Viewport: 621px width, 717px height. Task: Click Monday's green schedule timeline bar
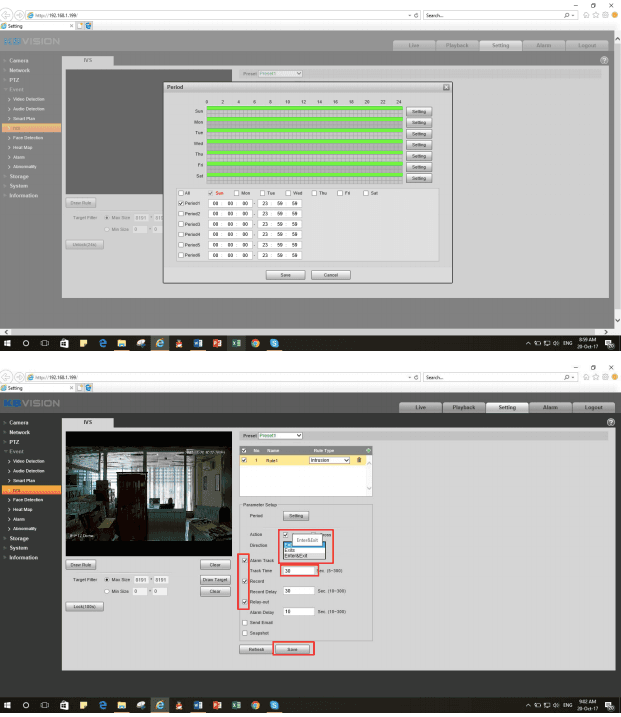point(303,122)
